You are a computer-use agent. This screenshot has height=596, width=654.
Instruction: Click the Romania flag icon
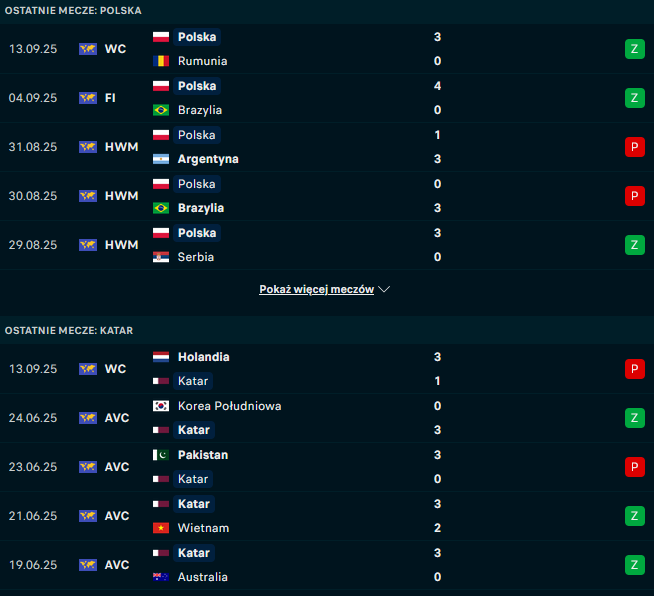coord(161,61)
